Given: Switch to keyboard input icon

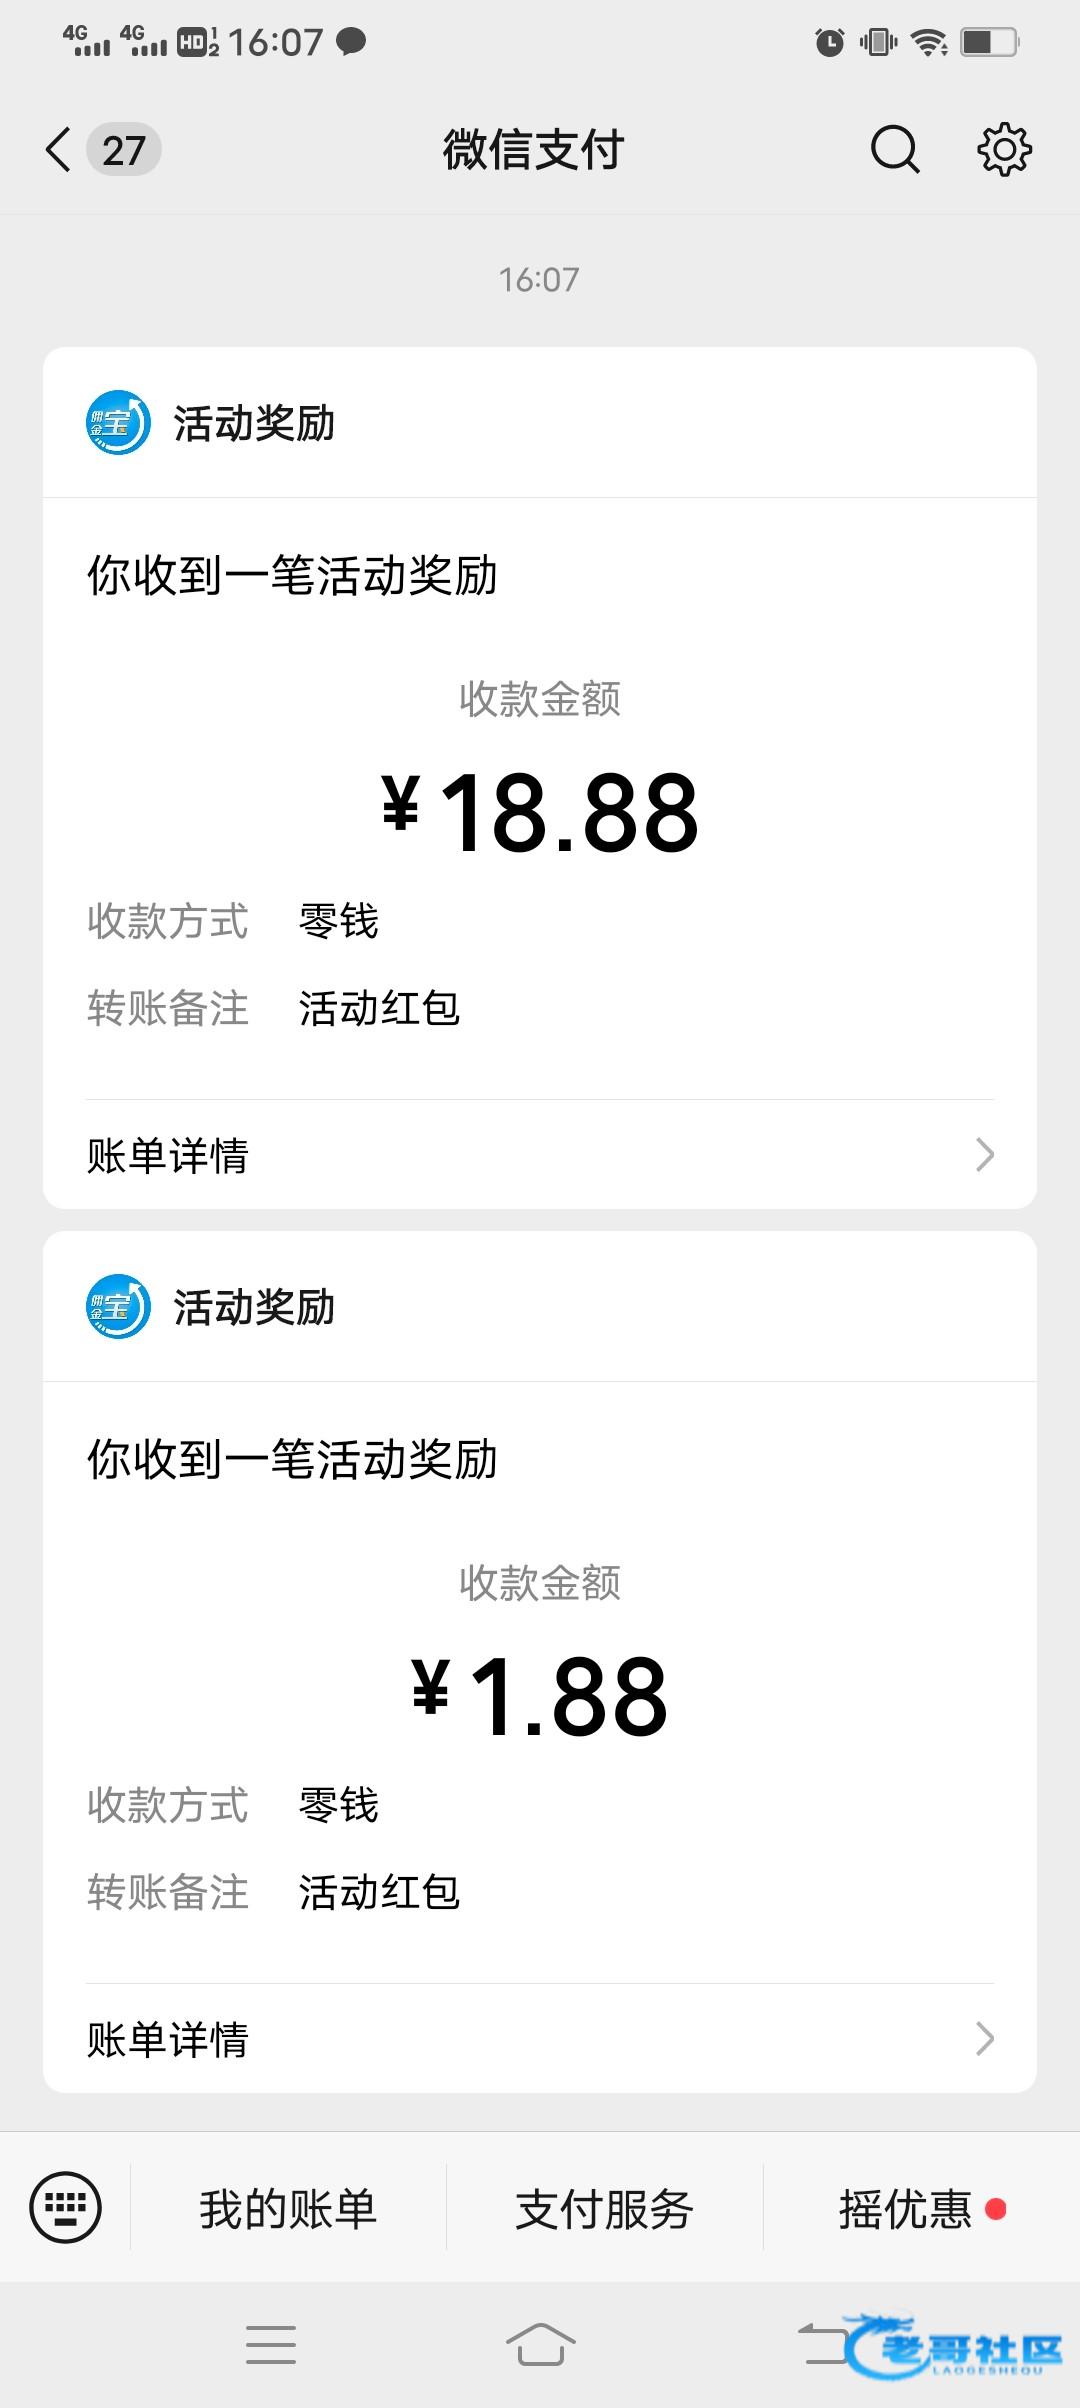Looking at the screenshot, I should [x=66, y=2208].
